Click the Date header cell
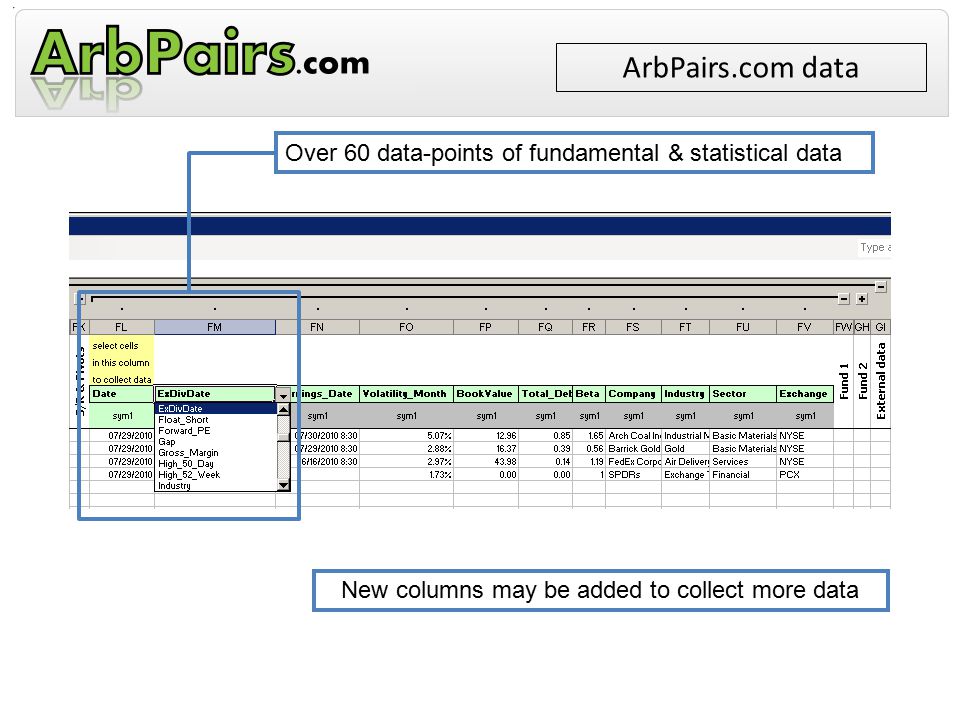This screenshot has width=960, height=720. pyautogui.click(x=121, y=394)
